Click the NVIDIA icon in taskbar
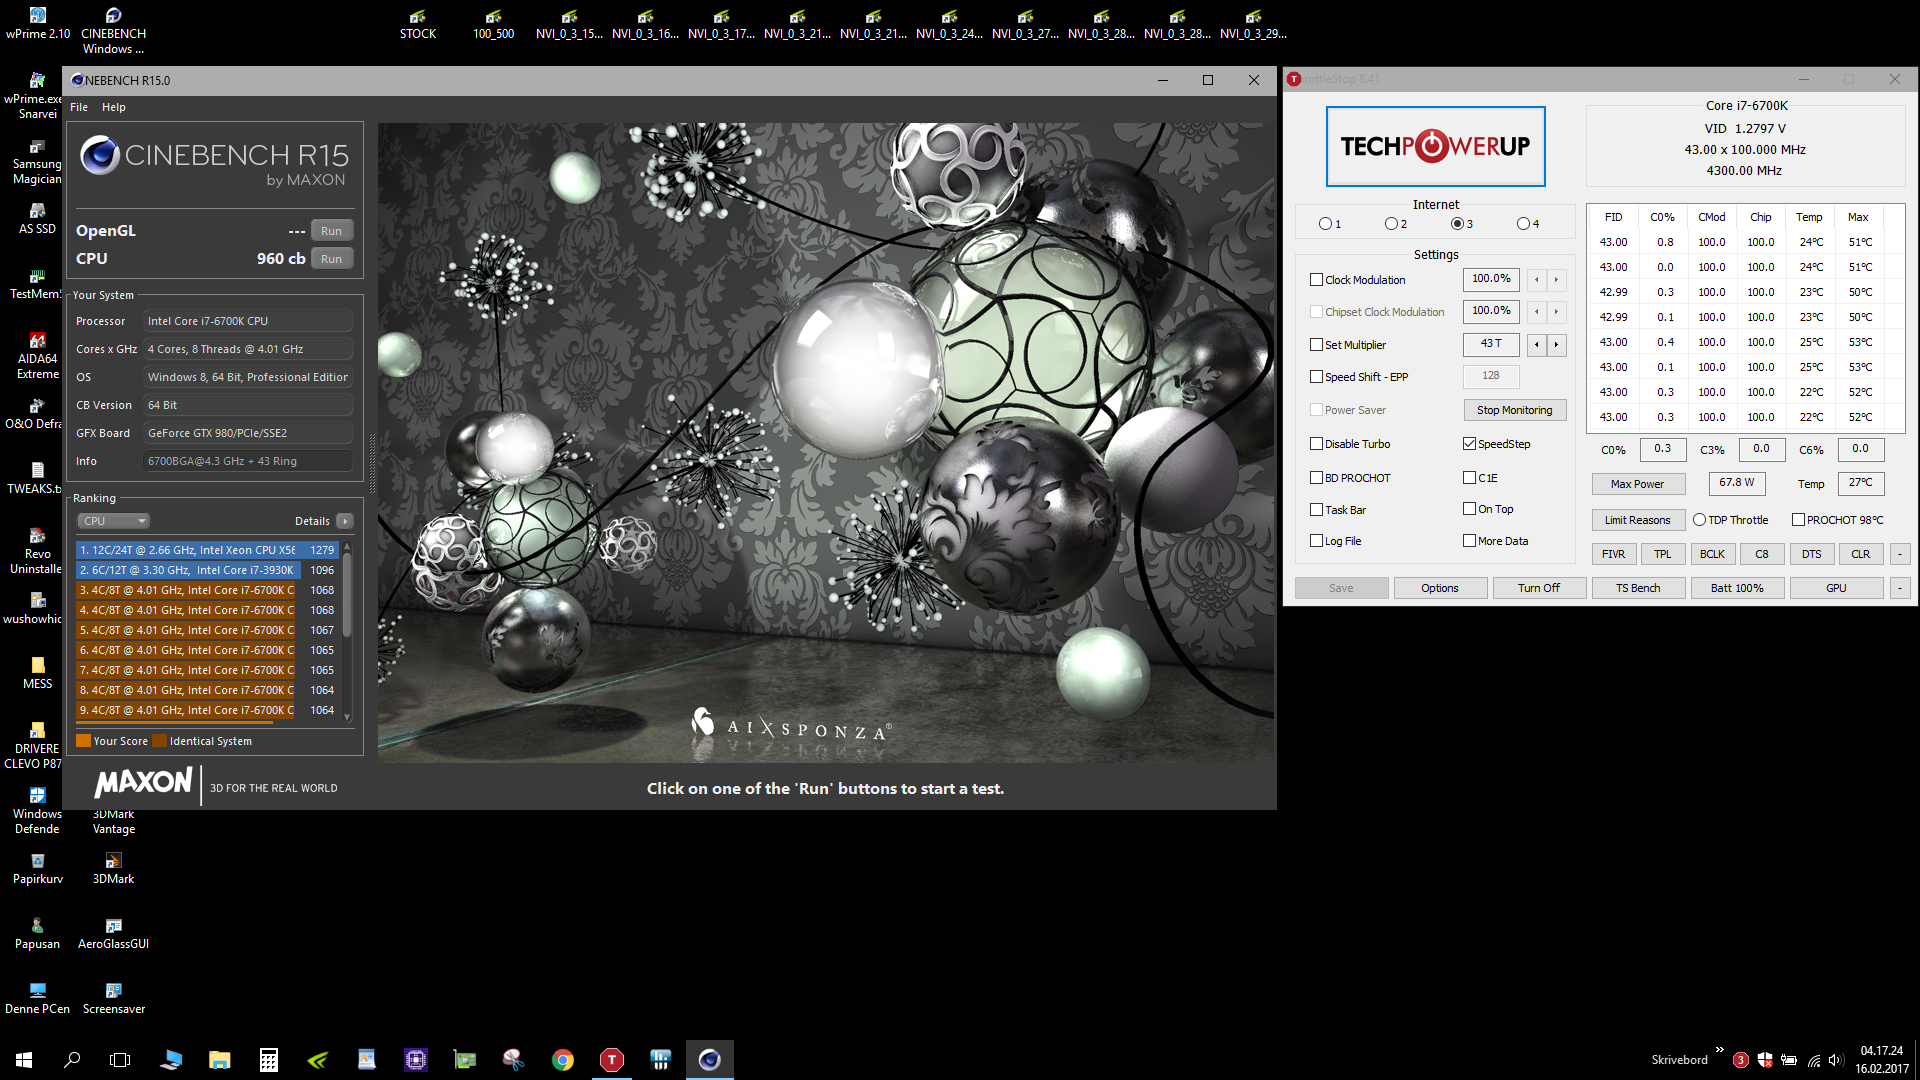 [x=317, y=1060]
